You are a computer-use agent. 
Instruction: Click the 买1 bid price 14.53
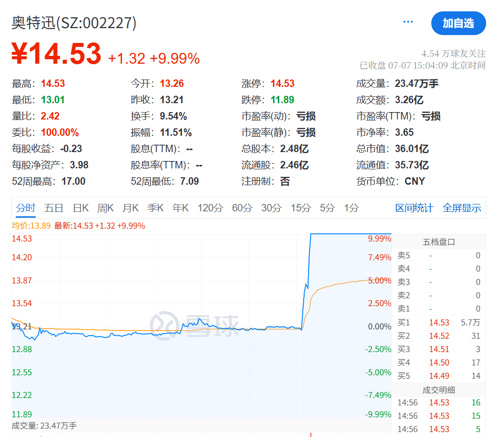pos(439,322)
